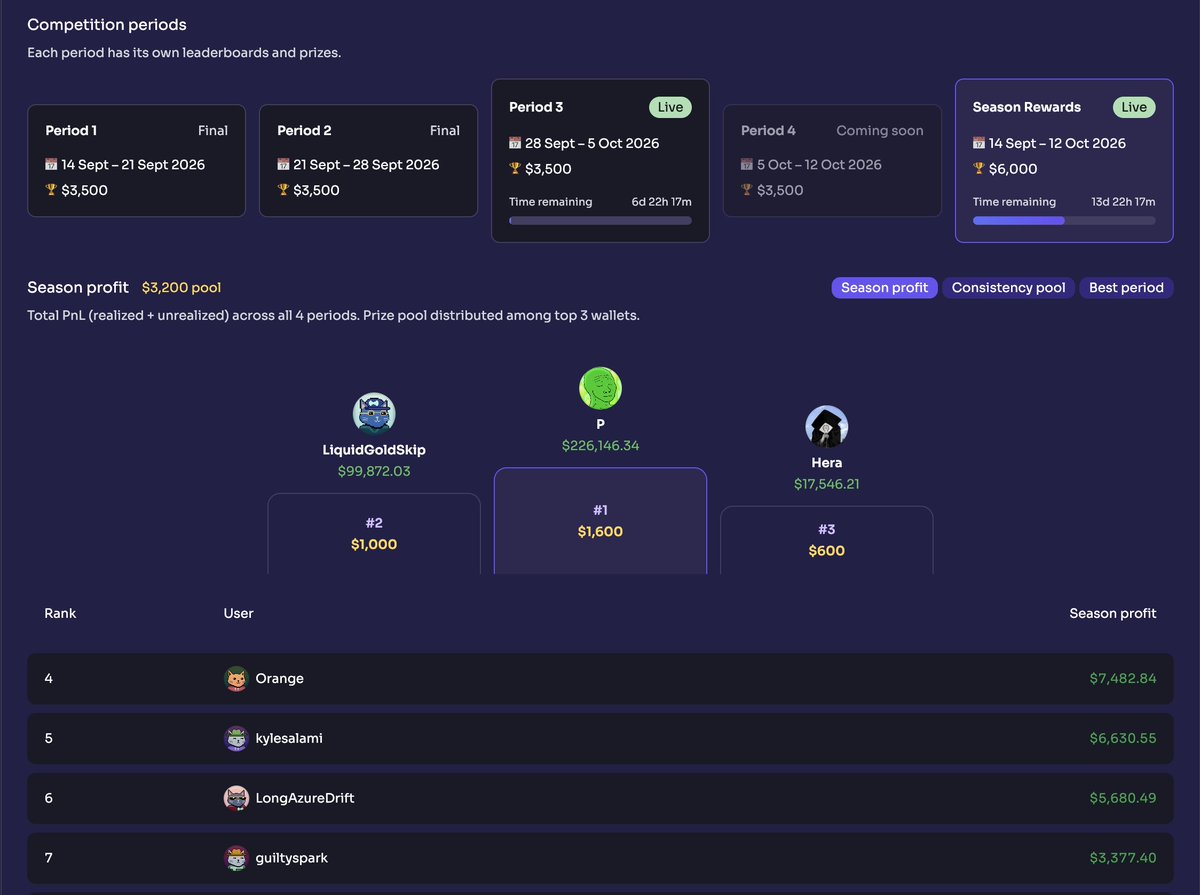Click the trophy icon in Period 3 card
This screenshot has width=1200, height=895.
click(516, 169)
